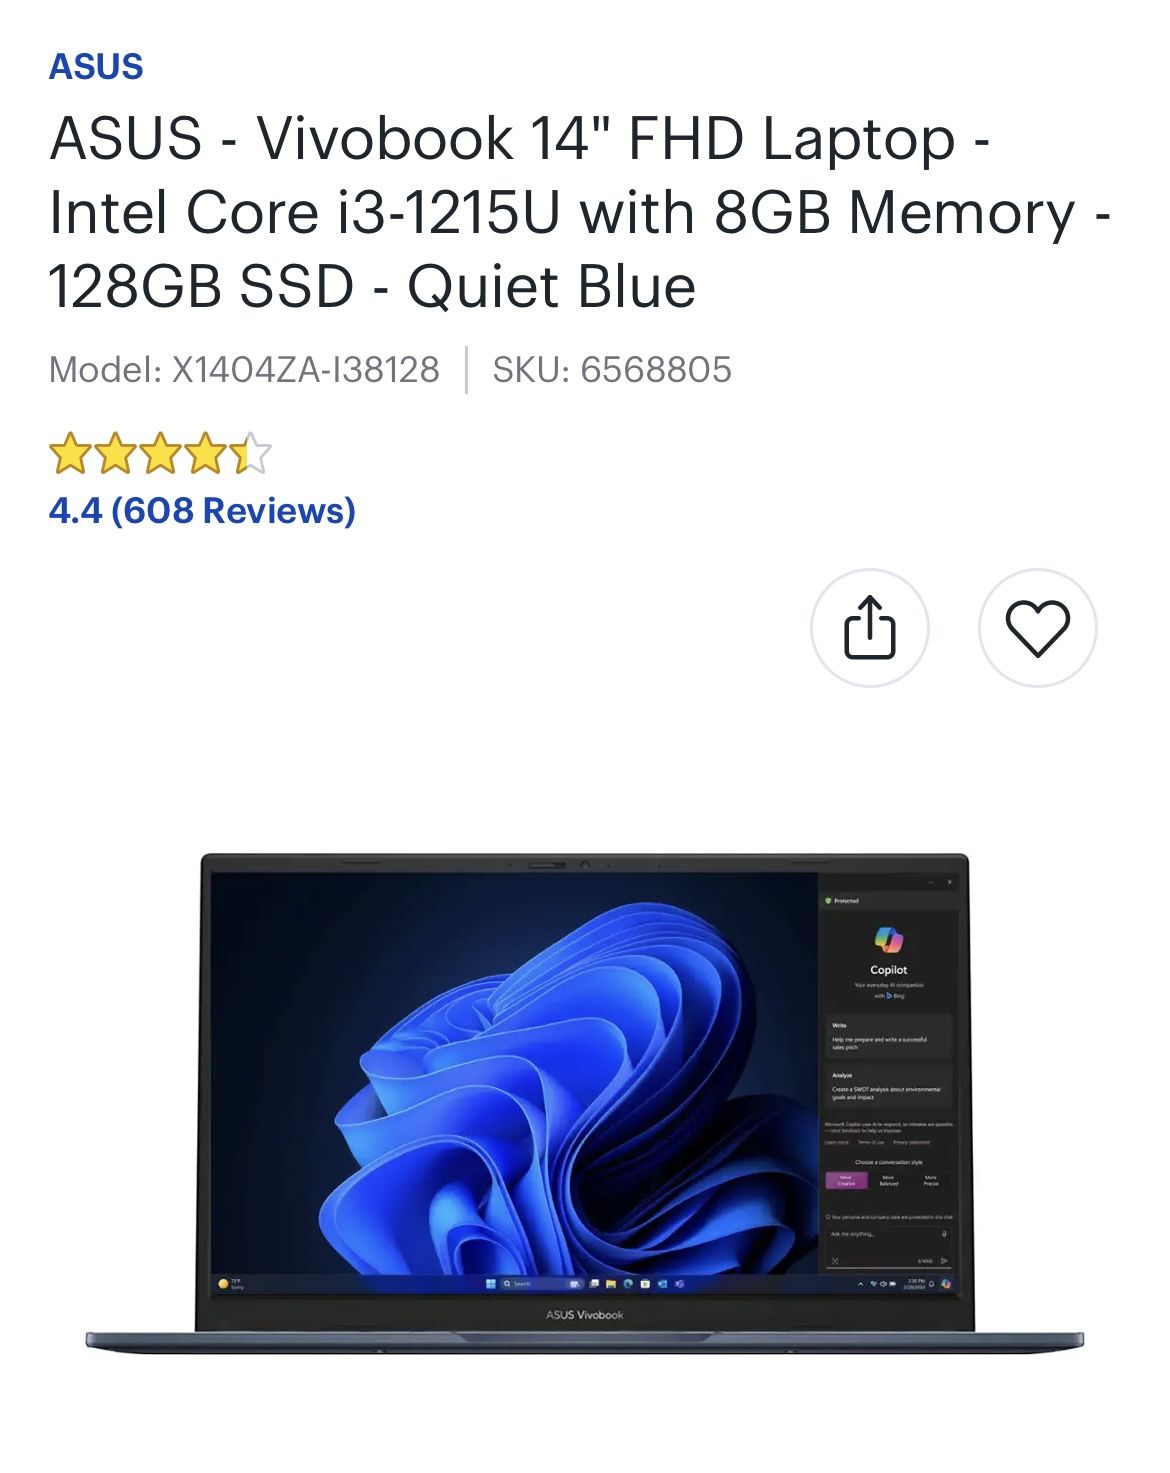Save item with the heart icon
Viewport: 1170px width, 1473px height.
point(1037,628)
